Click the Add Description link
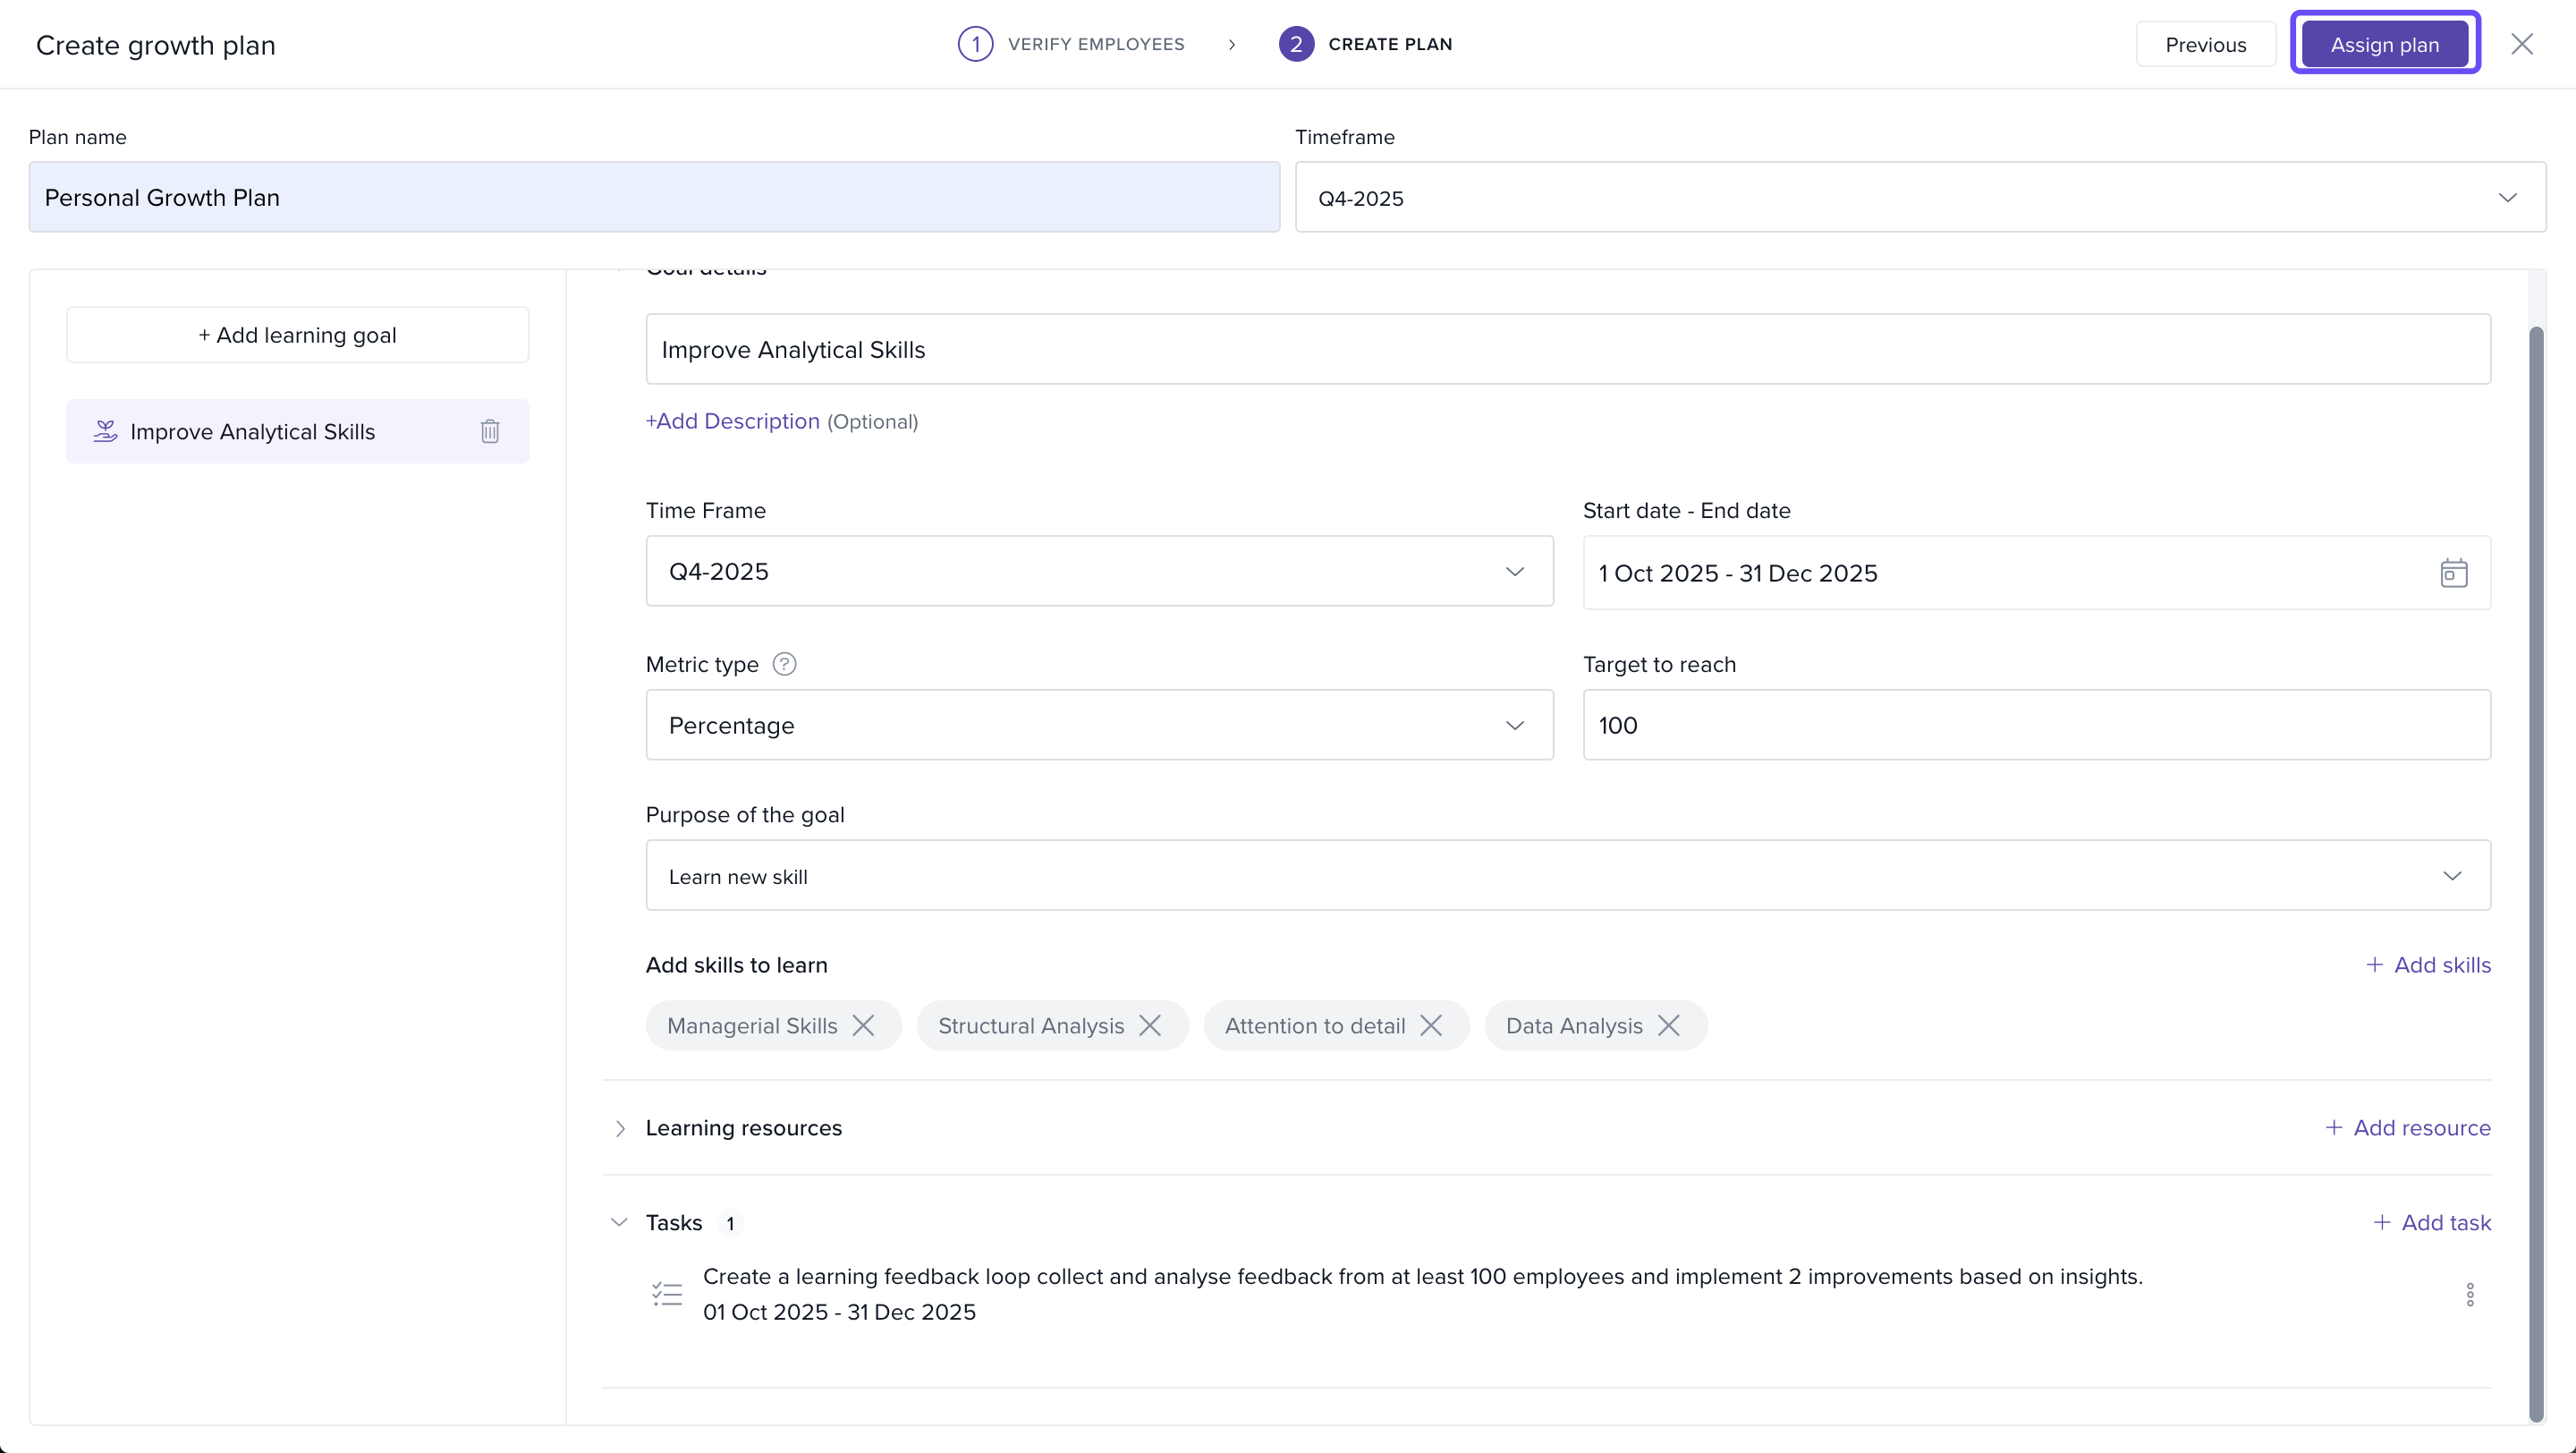The image size is (2576, 1453). tap(732, 421)
